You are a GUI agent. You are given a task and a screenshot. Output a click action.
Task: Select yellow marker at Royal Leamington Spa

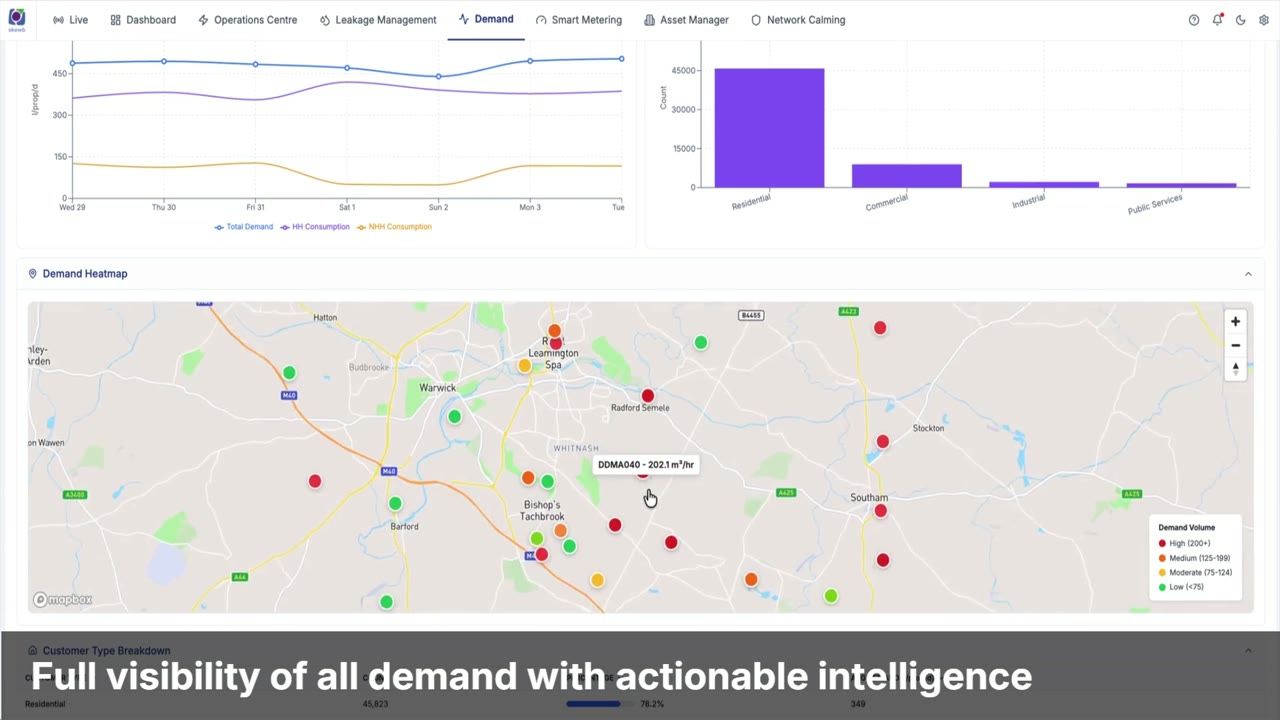click(524, 366)
